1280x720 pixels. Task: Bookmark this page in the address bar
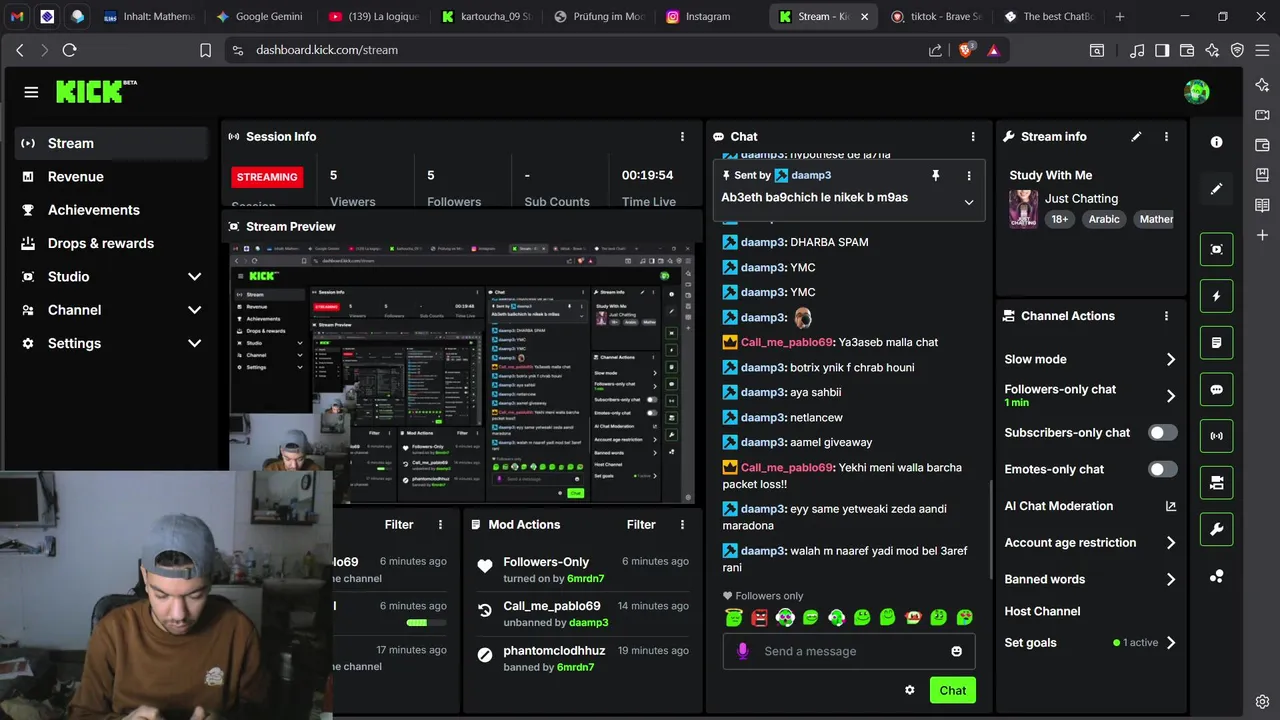(x=205, y=50)
